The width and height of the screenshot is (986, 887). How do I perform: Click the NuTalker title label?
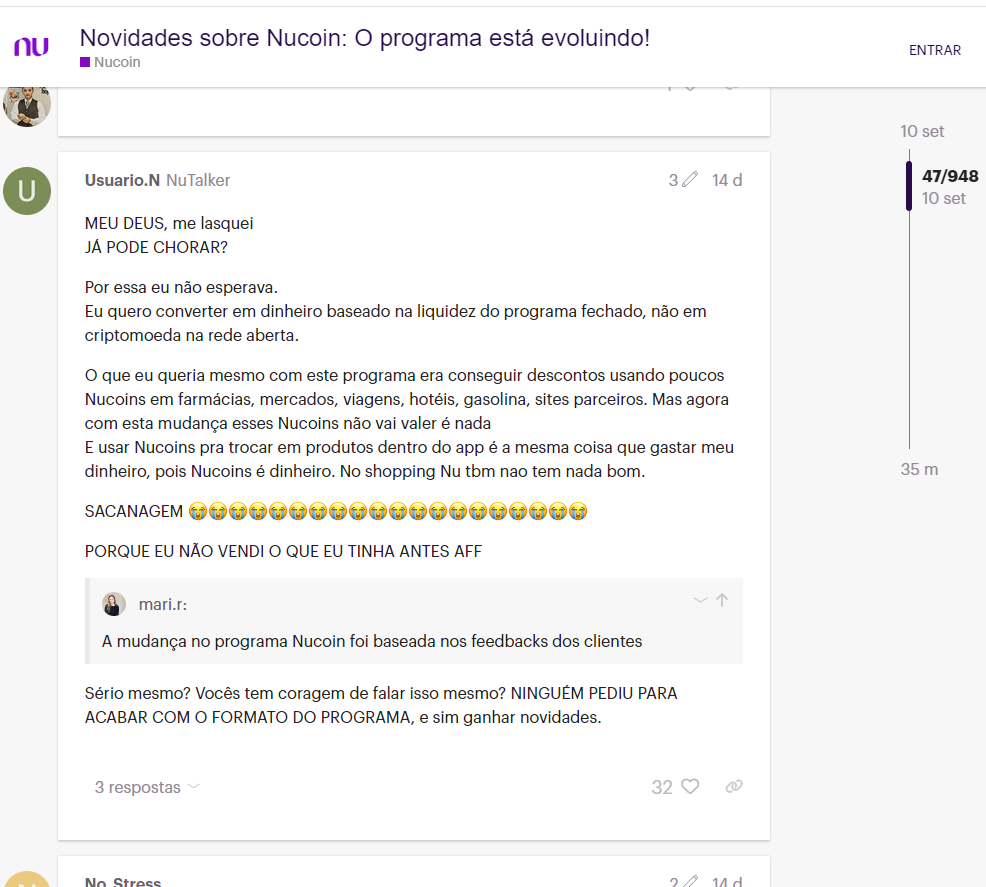click(198, 180)
